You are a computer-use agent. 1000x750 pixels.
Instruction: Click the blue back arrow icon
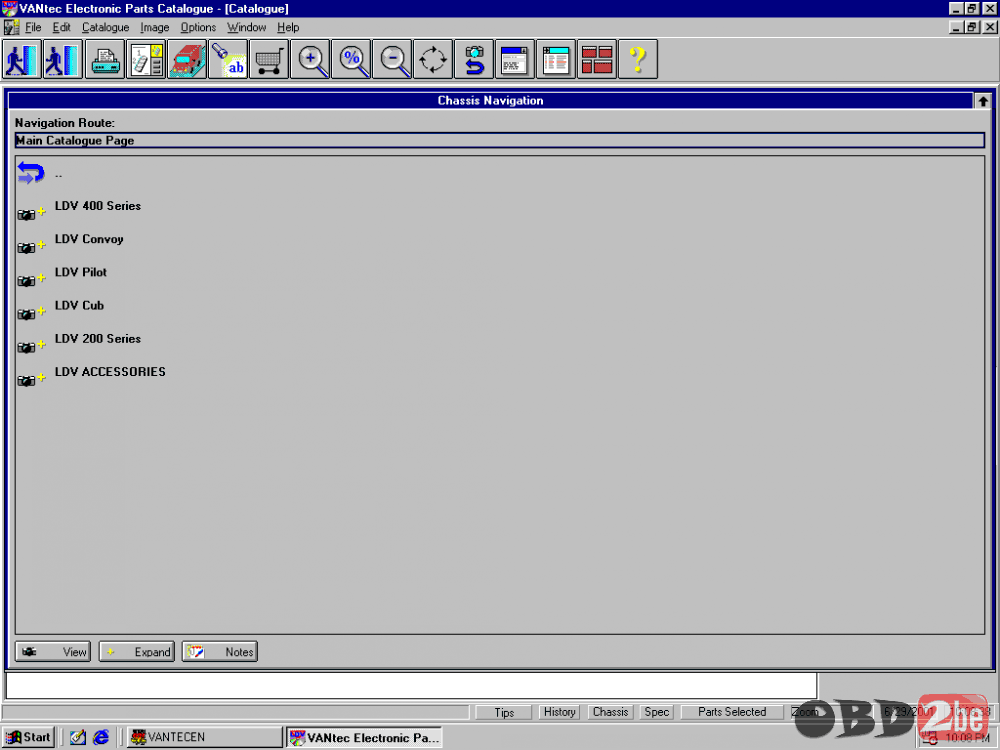(x=31, y=172)
